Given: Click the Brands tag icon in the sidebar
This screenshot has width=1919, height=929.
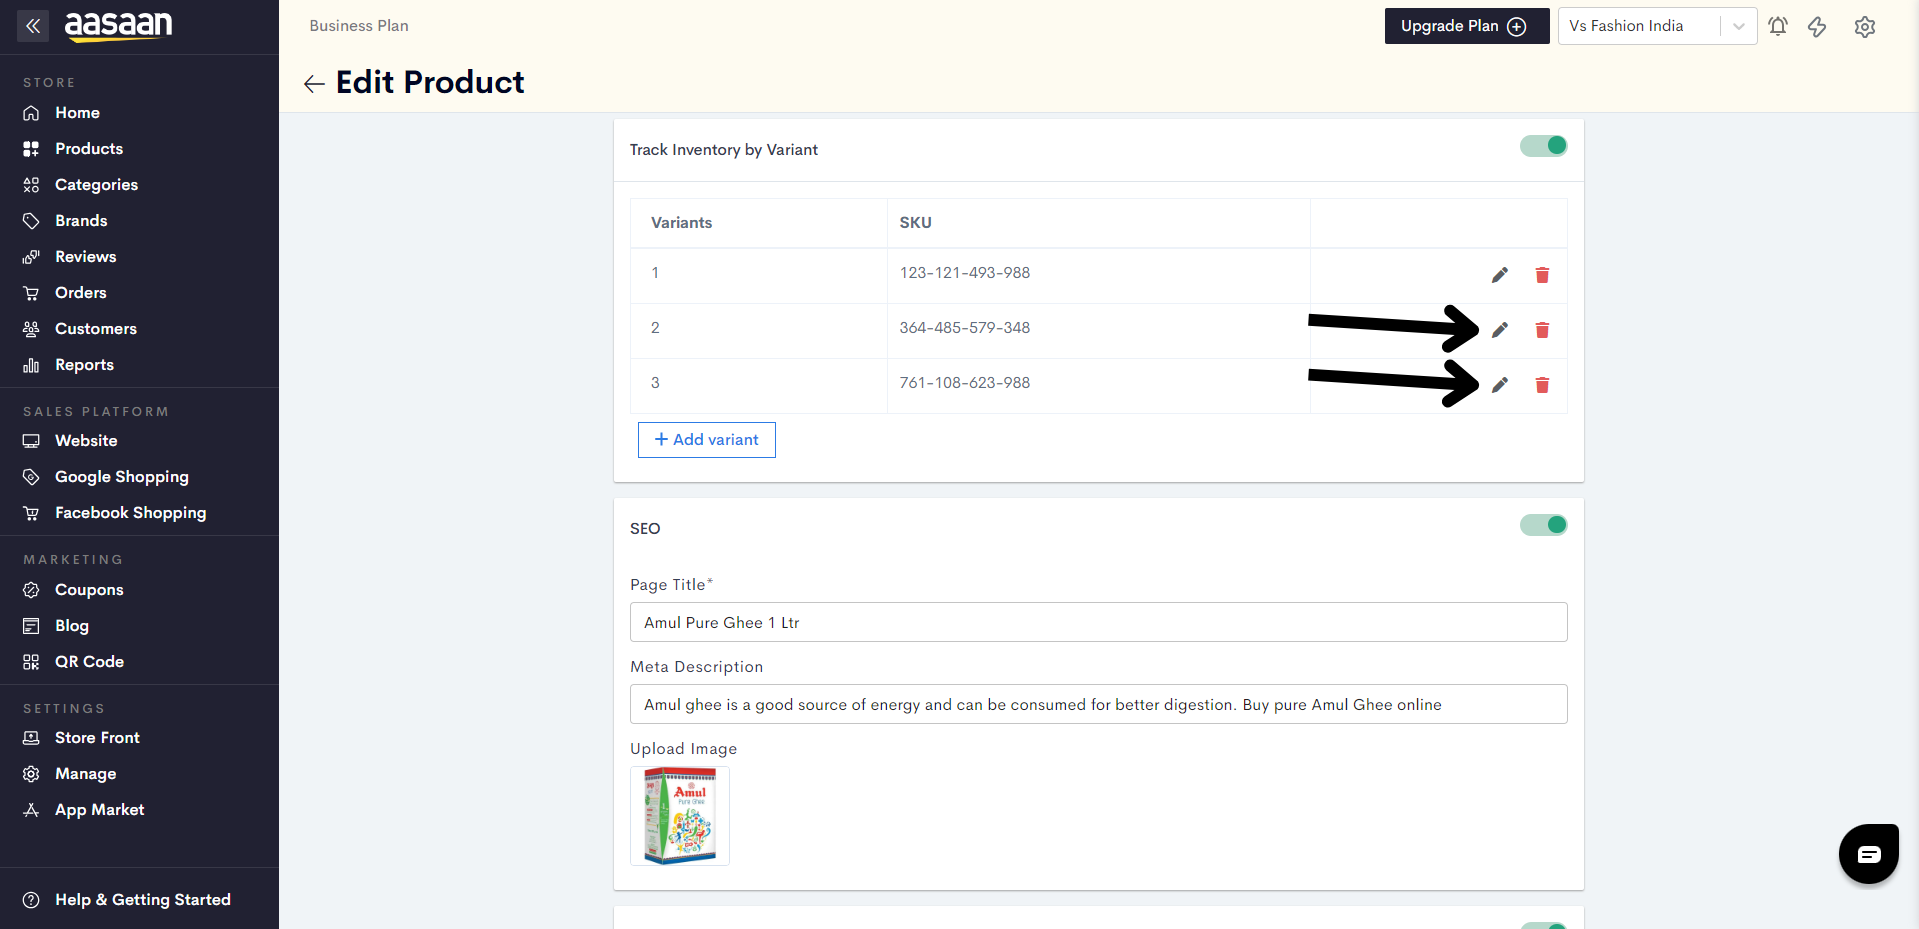Looking at the screenshot, I should [31, 221].
